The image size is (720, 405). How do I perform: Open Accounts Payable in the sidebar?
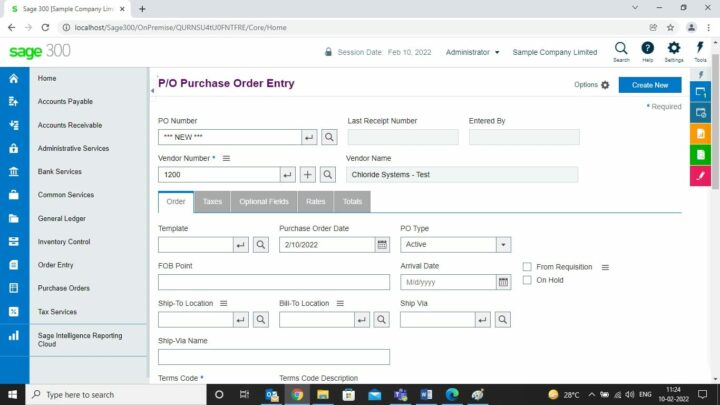65,101
